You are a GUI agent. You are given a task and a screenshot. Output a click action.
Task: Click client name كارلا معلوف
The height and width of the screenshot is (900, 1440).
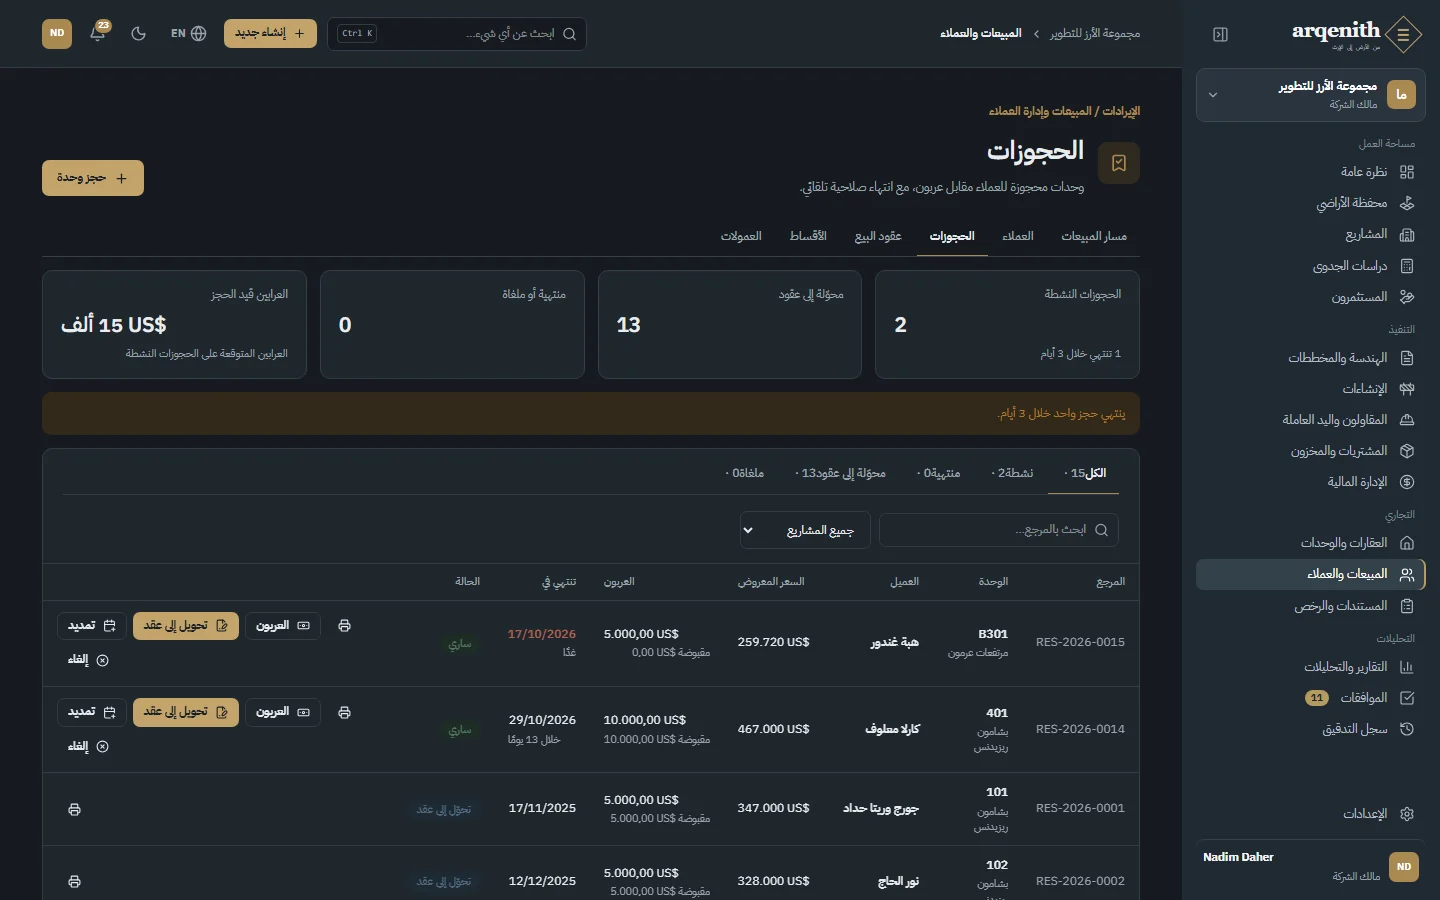point(892,729)
